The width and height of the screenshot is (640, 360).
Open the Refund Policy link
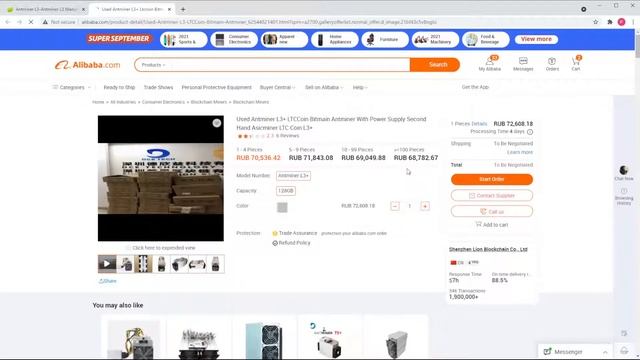291,243
